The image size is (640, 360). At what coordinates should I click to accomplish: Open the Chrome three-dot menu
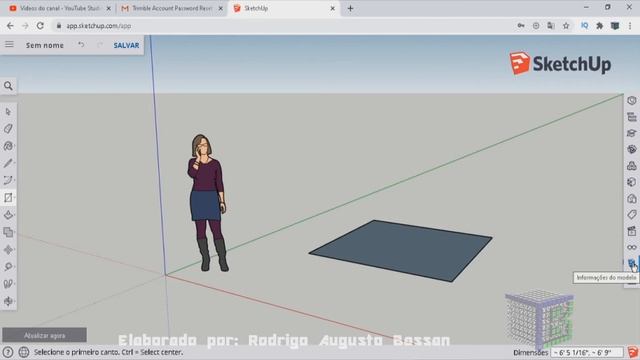click(630, 26)
